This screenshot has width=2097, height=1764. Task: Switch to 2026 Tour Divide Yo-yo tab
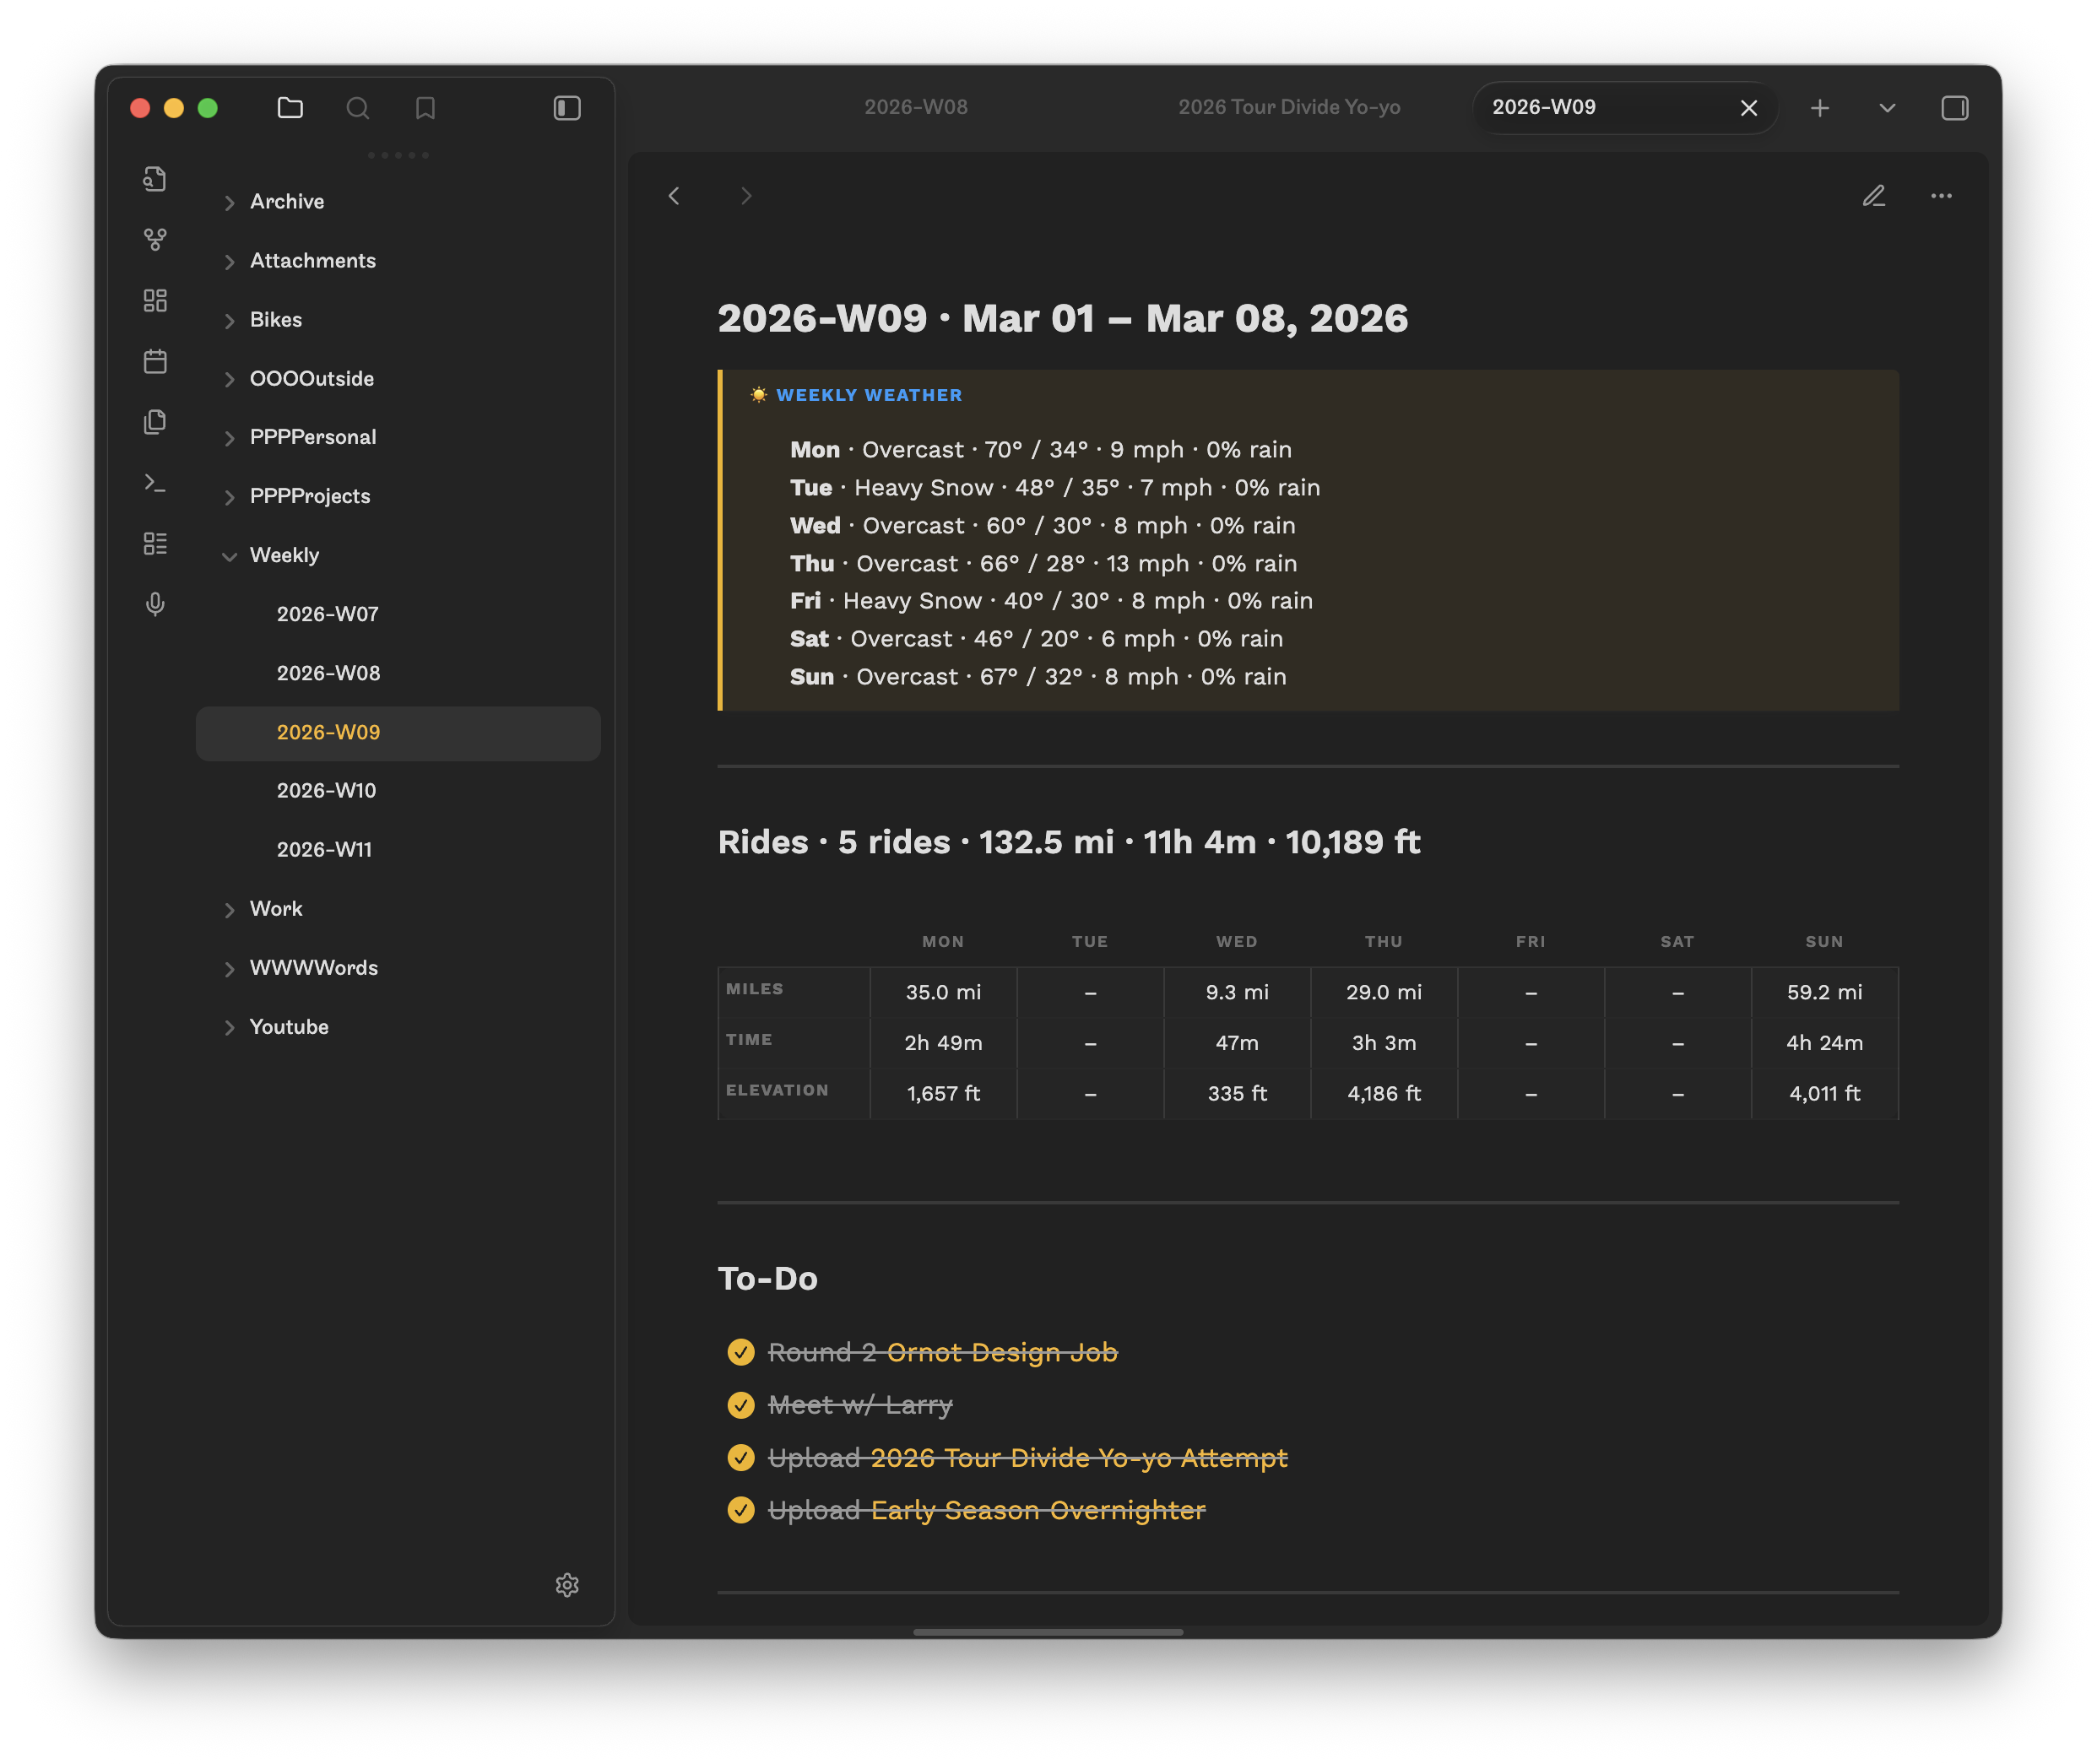(1288, 107)
